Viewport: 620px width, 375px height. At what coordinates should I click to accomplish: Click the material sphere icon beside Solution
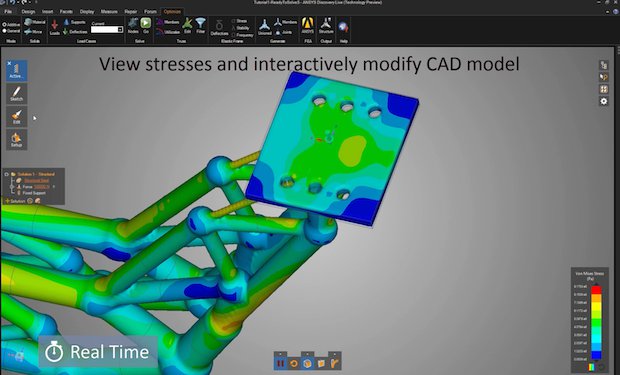click(38, 201)
